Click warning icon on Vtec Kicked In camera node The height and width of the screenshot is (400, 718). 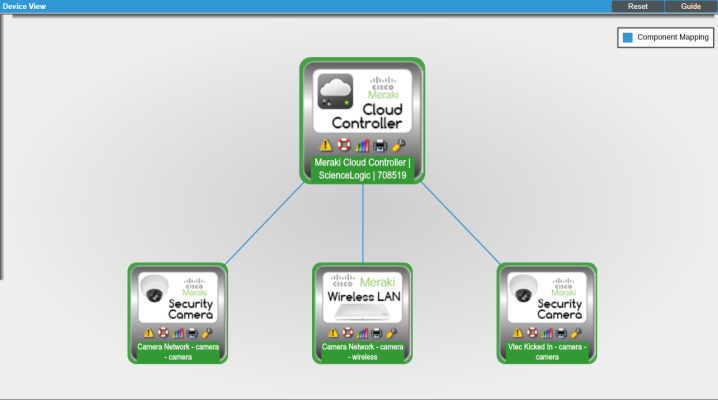(517, 333)
